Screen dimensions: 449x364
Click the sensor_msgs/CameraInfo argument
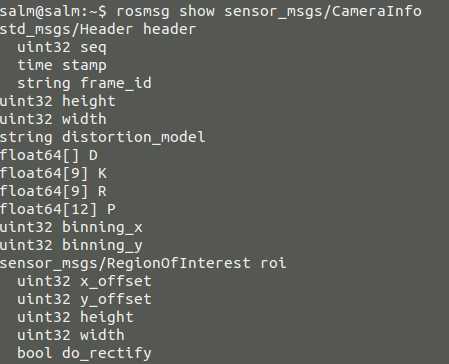pos(323,12)
